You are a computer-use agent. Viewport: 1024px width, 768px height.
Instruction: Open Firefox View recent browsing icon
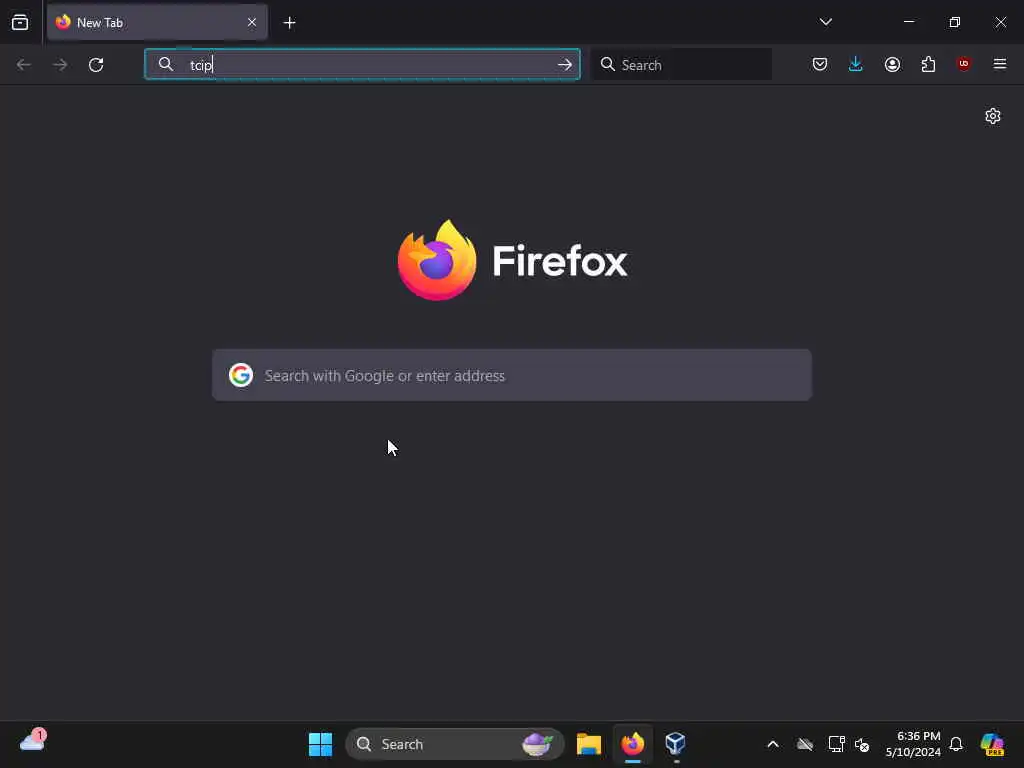[x=20, y=22]
